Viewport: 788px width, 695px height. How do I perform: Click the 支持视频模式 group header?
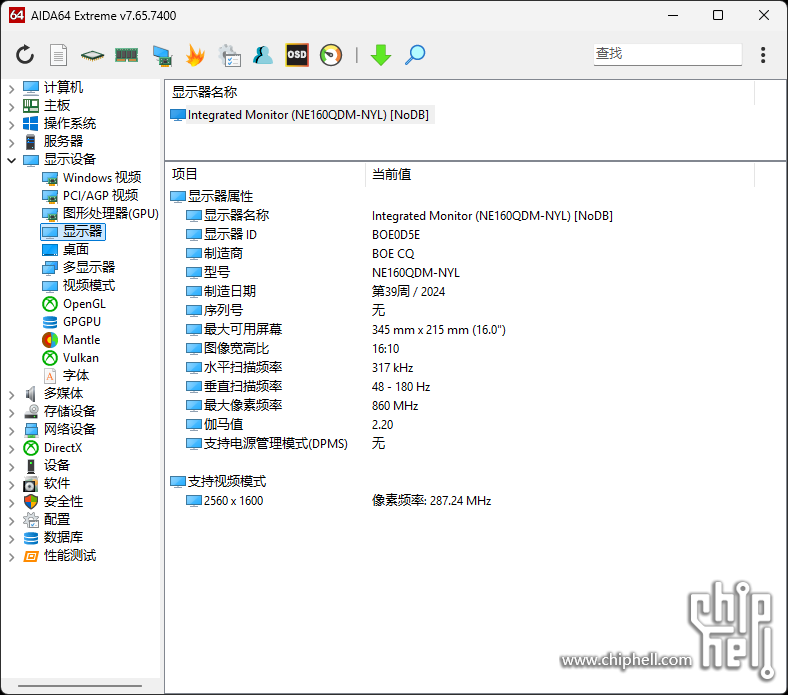[x=227, y=481]
